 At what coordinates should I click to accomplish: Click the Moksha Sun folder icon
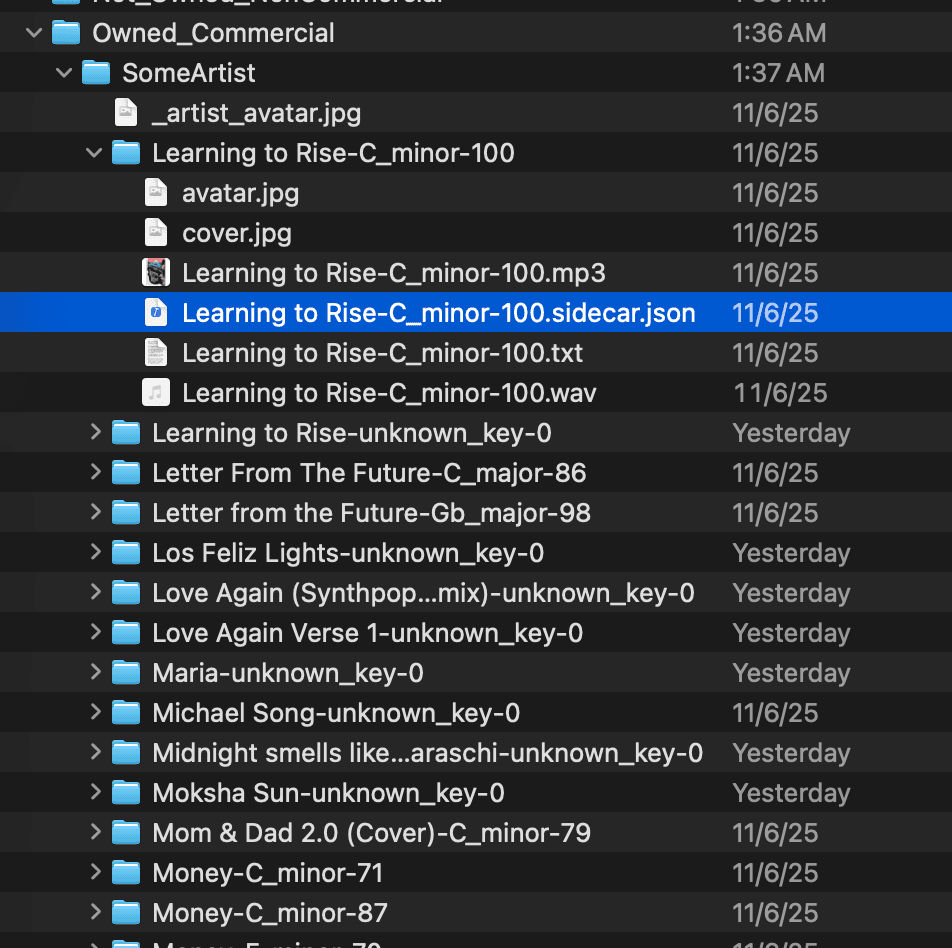click(x=125, y=793)
